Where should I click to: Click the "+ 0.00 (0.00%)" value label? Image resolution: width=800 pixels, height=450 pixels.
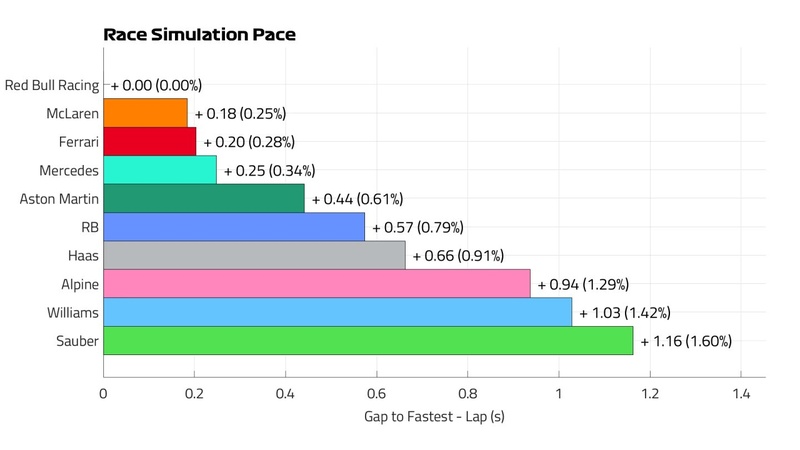coord(157,86)
